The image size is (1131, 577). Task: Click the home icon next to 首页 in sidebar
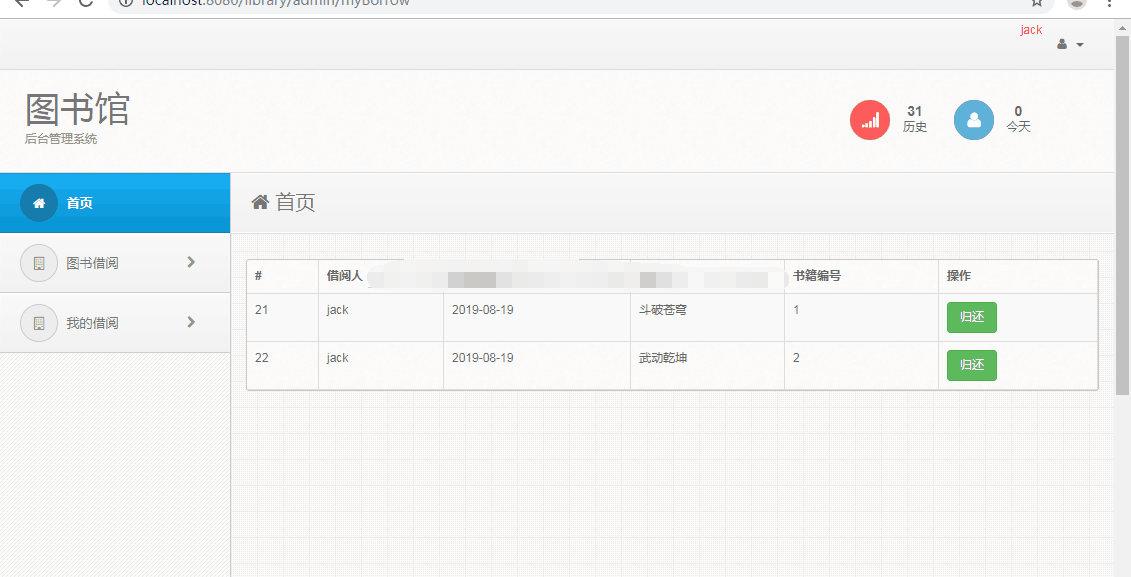pyautogui.click(x=38, y=202)
